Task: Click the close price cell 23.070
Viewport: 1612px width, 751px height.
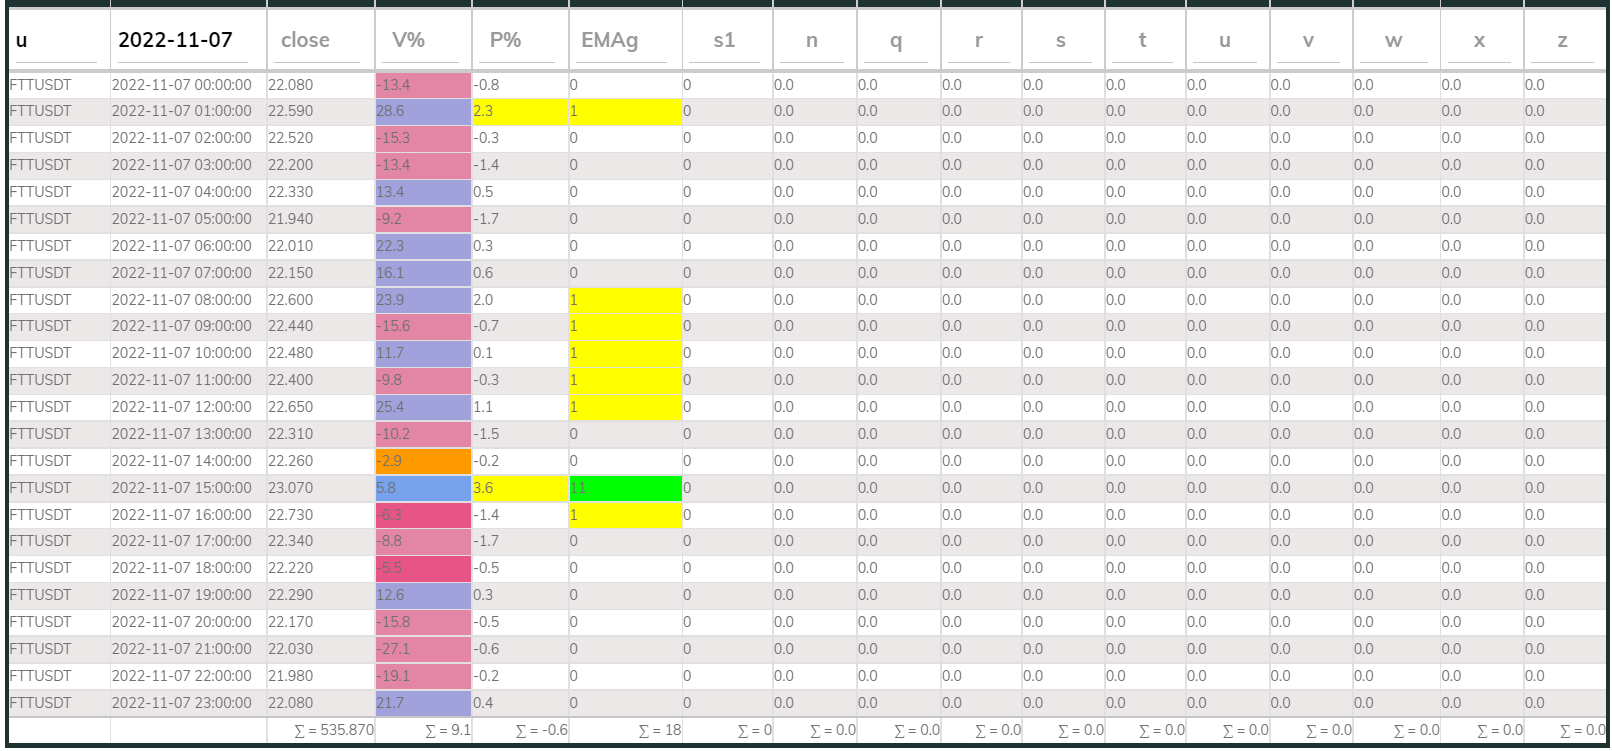Action: 291,488
